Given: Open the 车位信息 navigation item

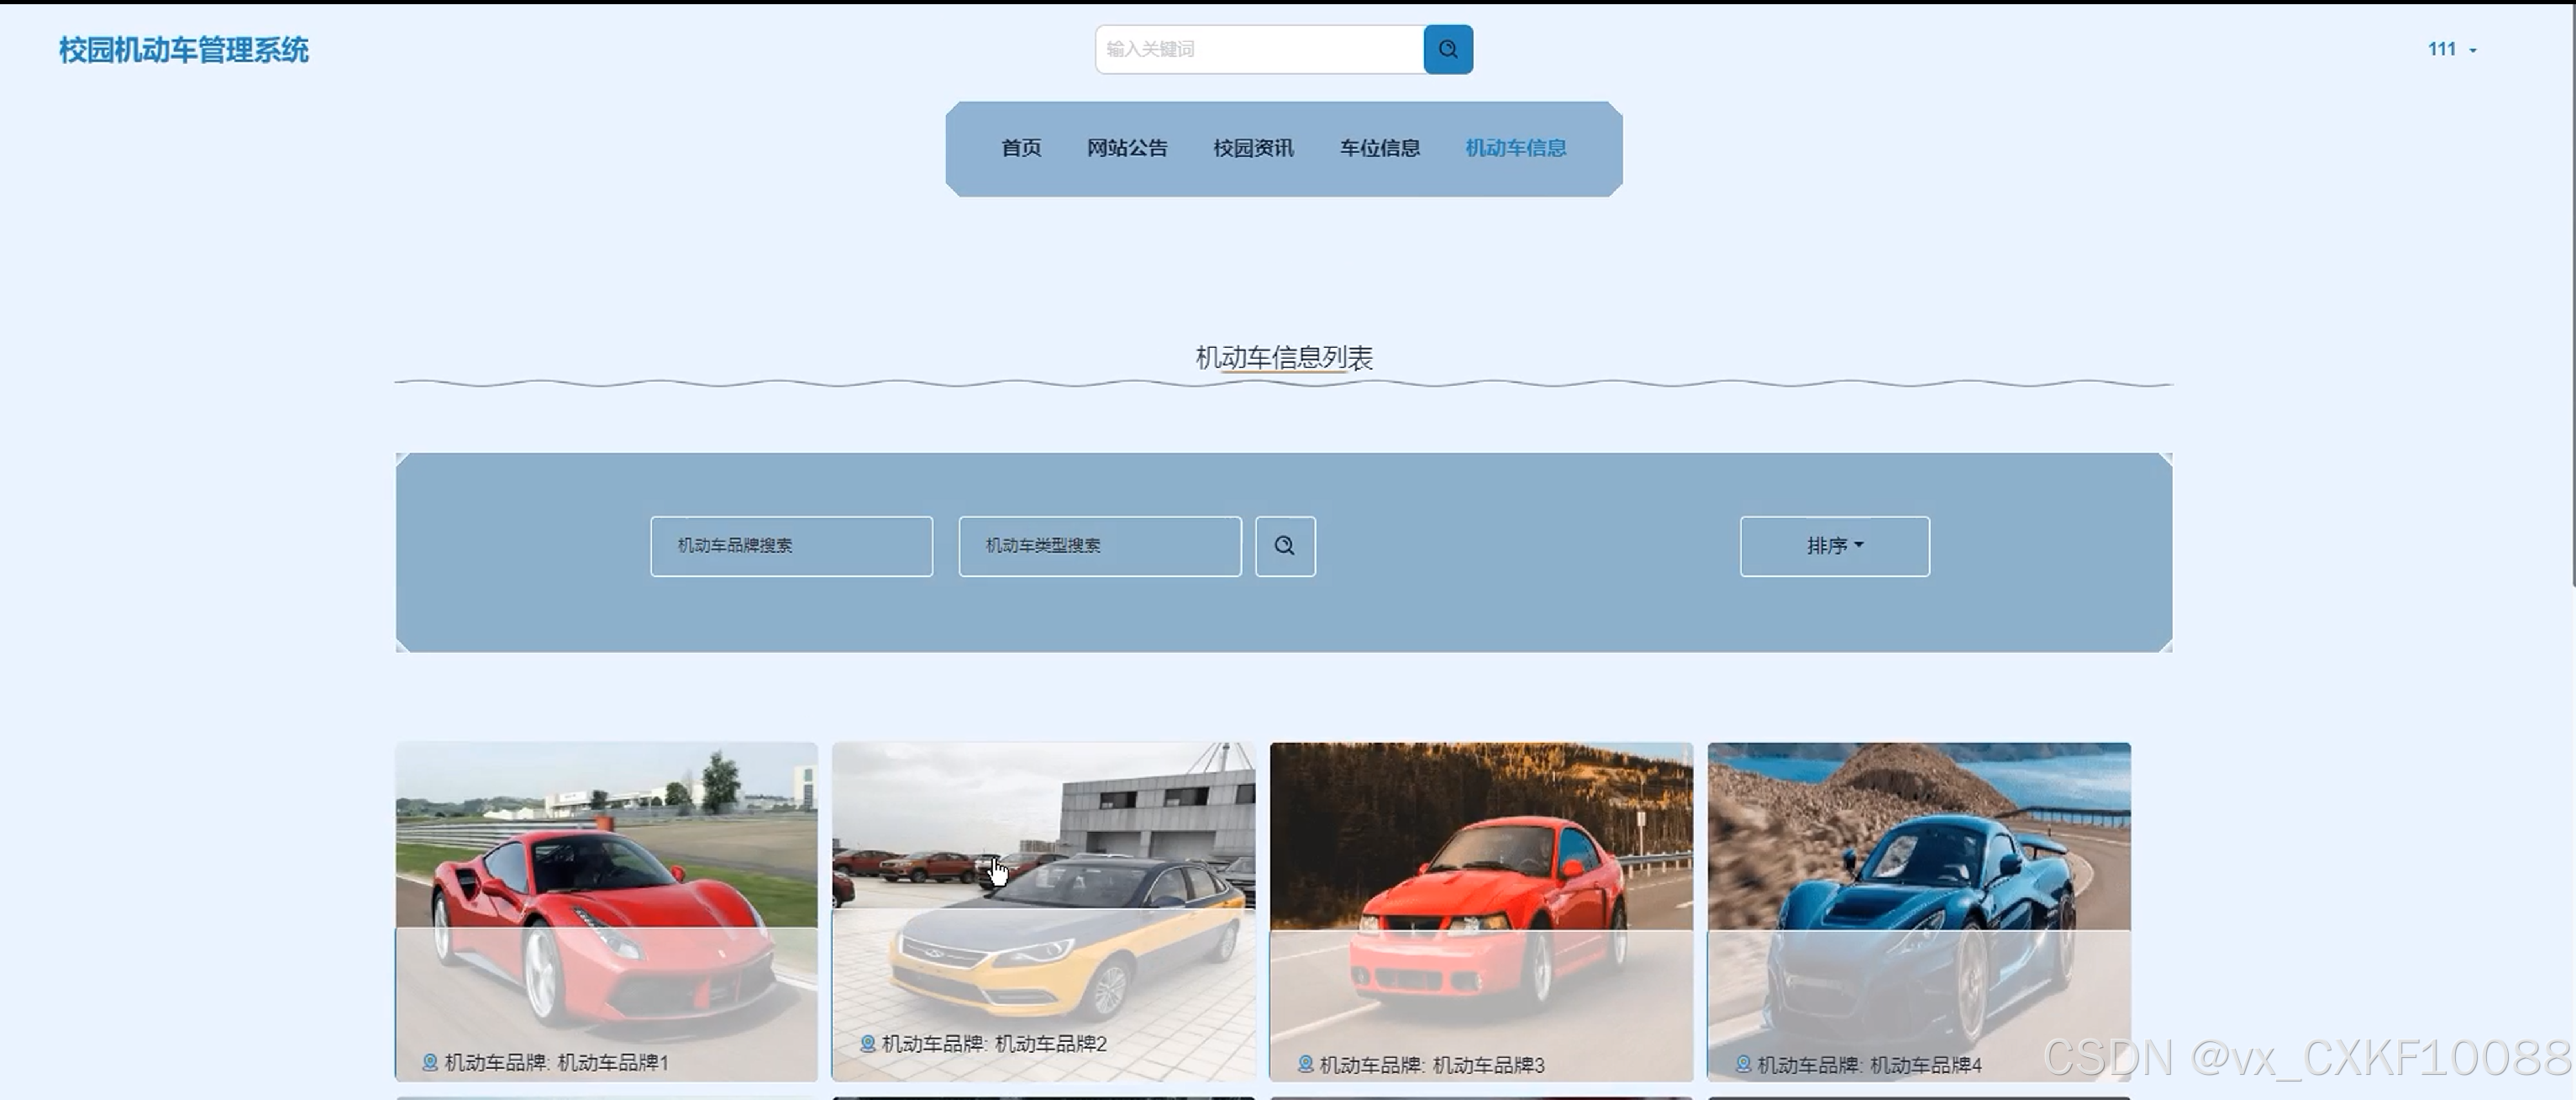Looking at the screenshot, I should coord(1379,148).
